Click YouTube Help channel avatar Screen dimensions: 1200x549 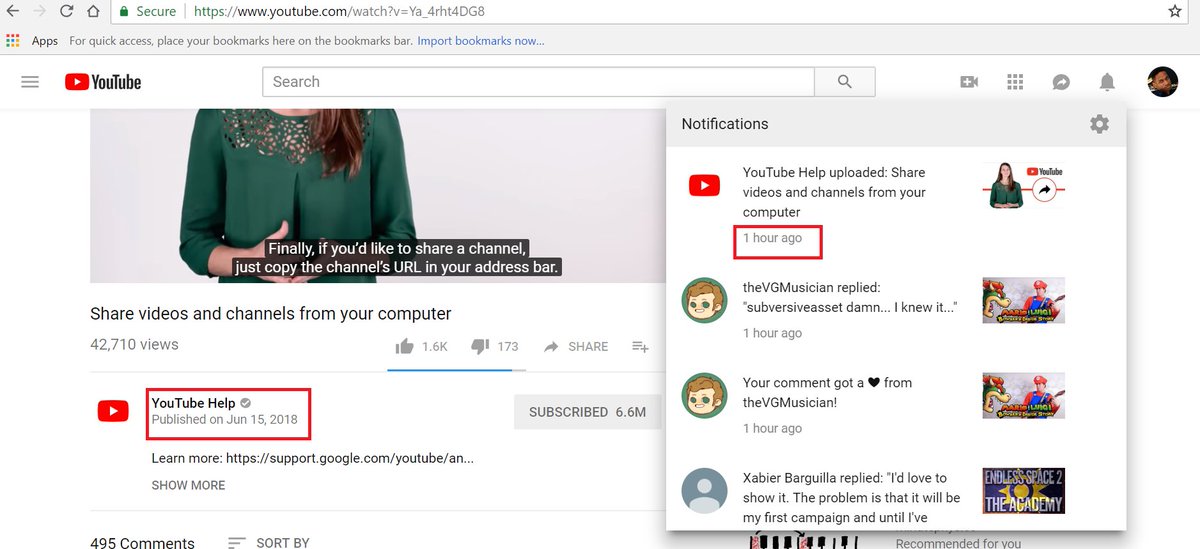(x=113, y=411)
